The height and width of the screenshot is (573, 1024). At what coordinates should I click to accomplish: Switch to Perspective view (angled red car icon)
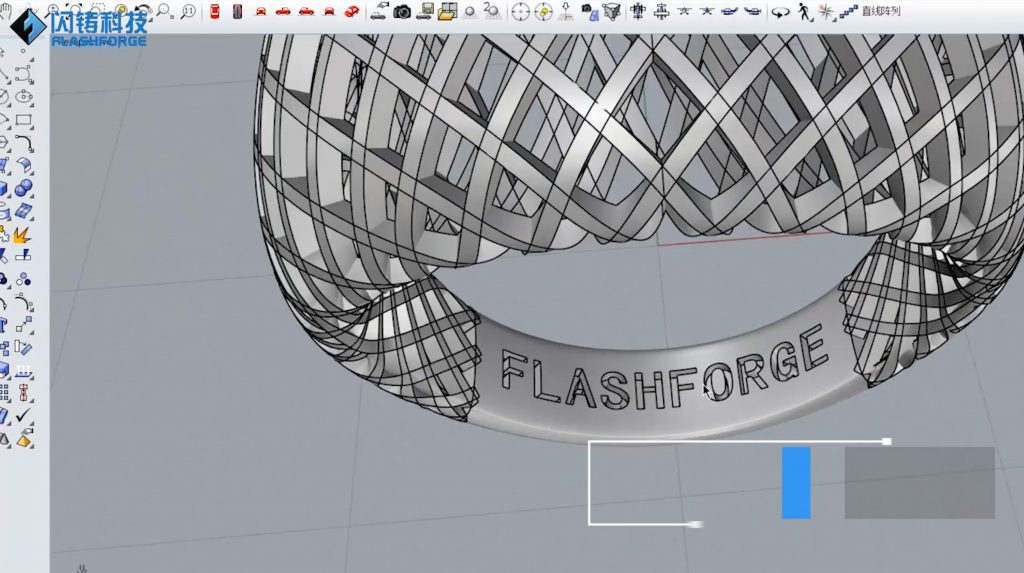pyautogui.click(x=352, y=11)
